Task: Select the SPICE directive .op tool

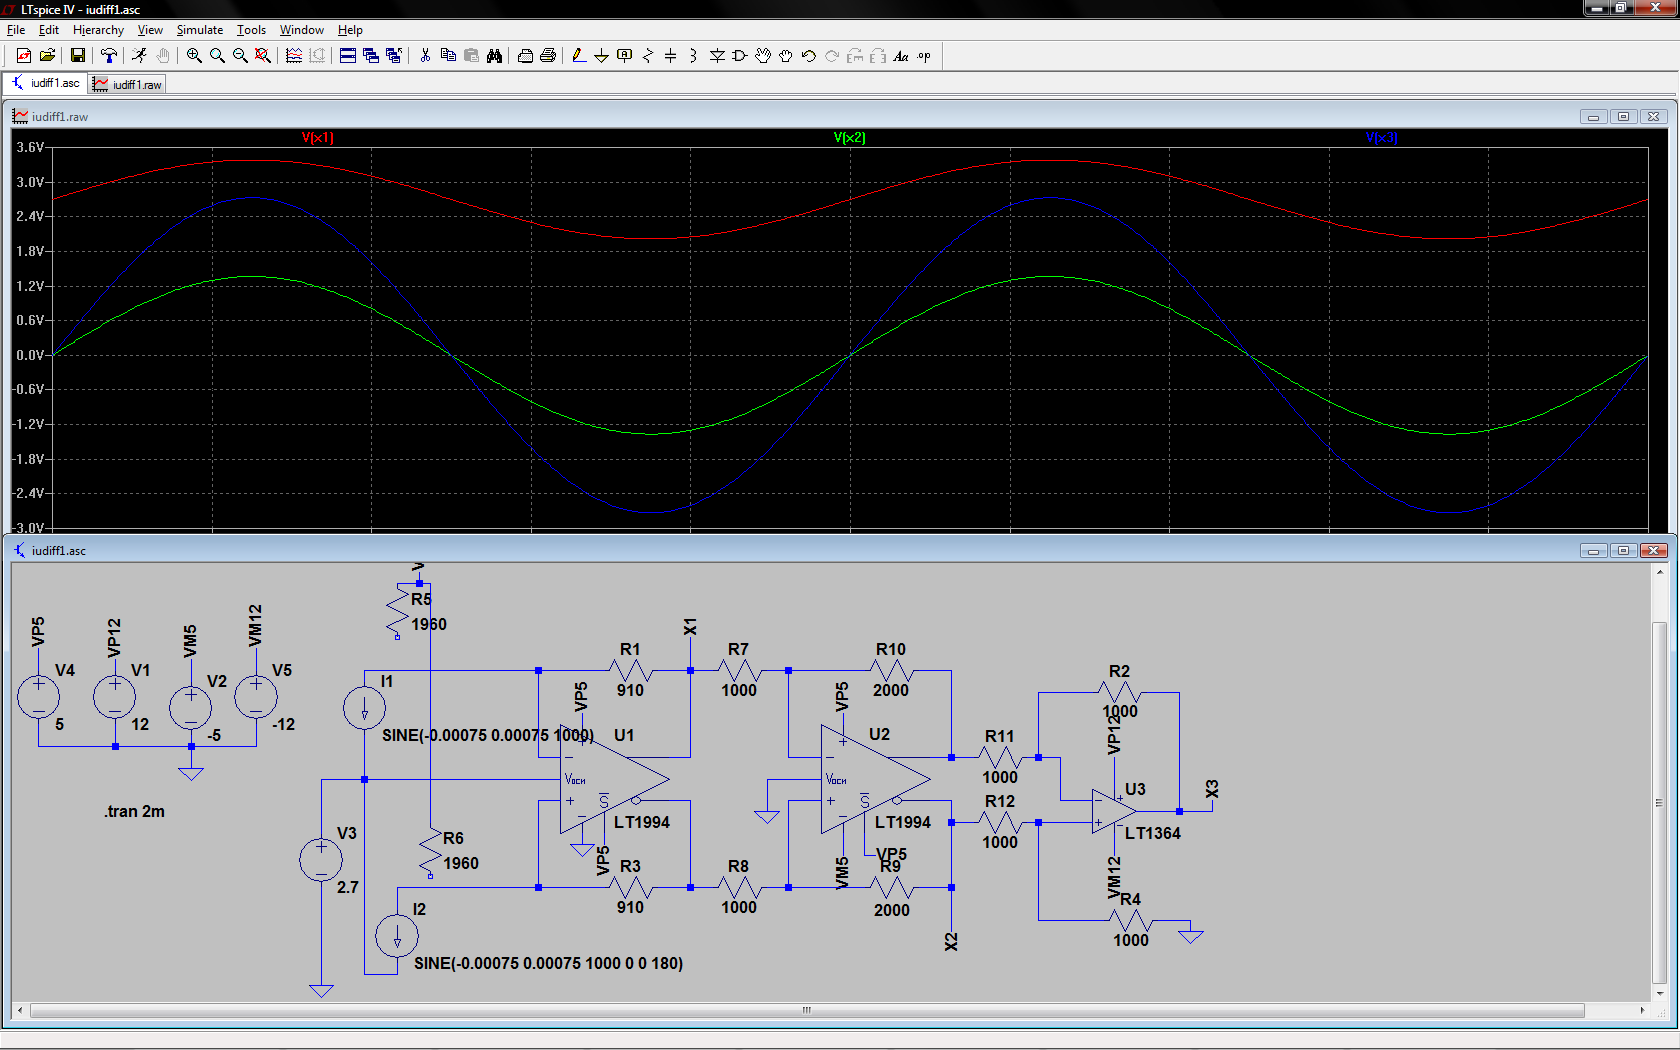Action: click(924, 56)
